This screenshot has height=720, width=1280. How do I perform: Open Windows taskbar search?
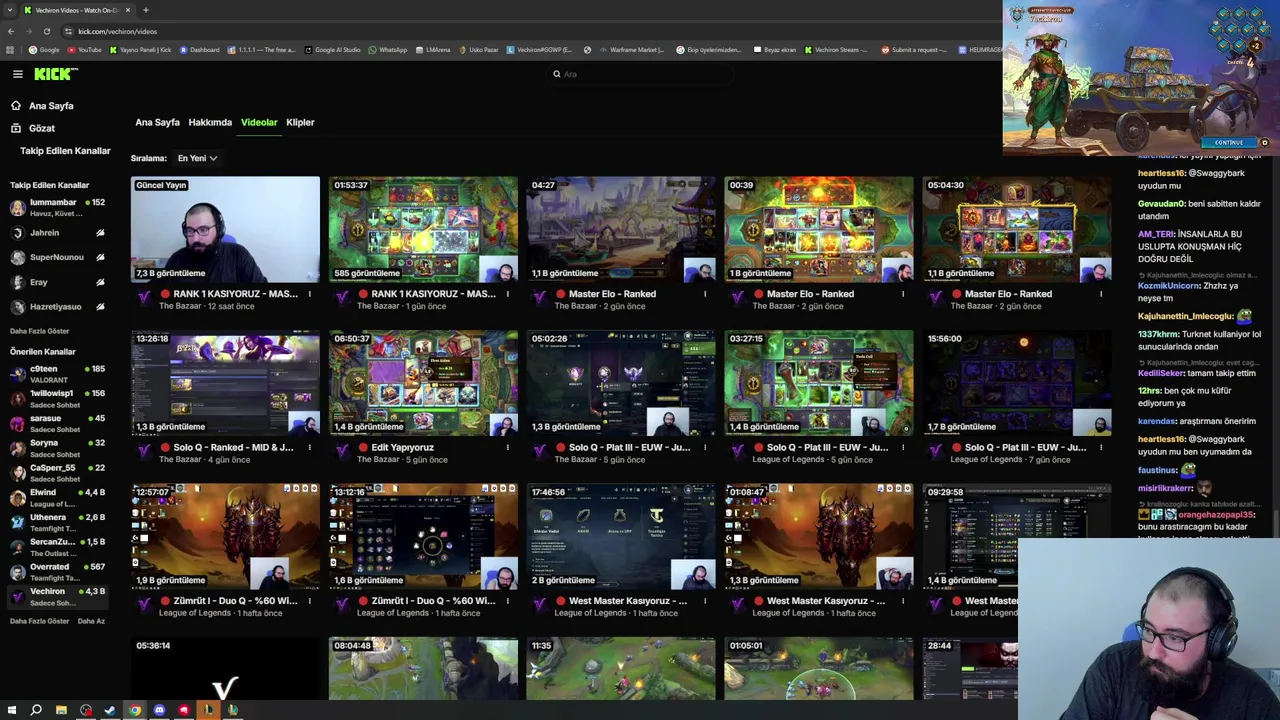point(36,710)
